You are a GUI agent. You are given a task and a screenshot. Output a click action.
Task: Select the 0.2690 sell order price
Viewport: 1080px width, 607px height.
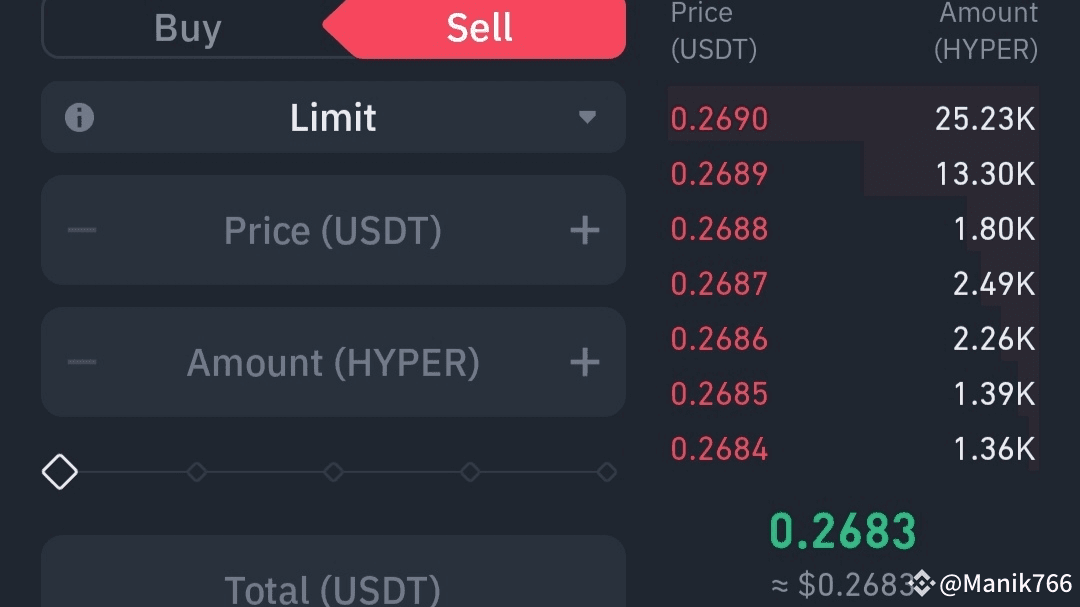tap(719, 119)
